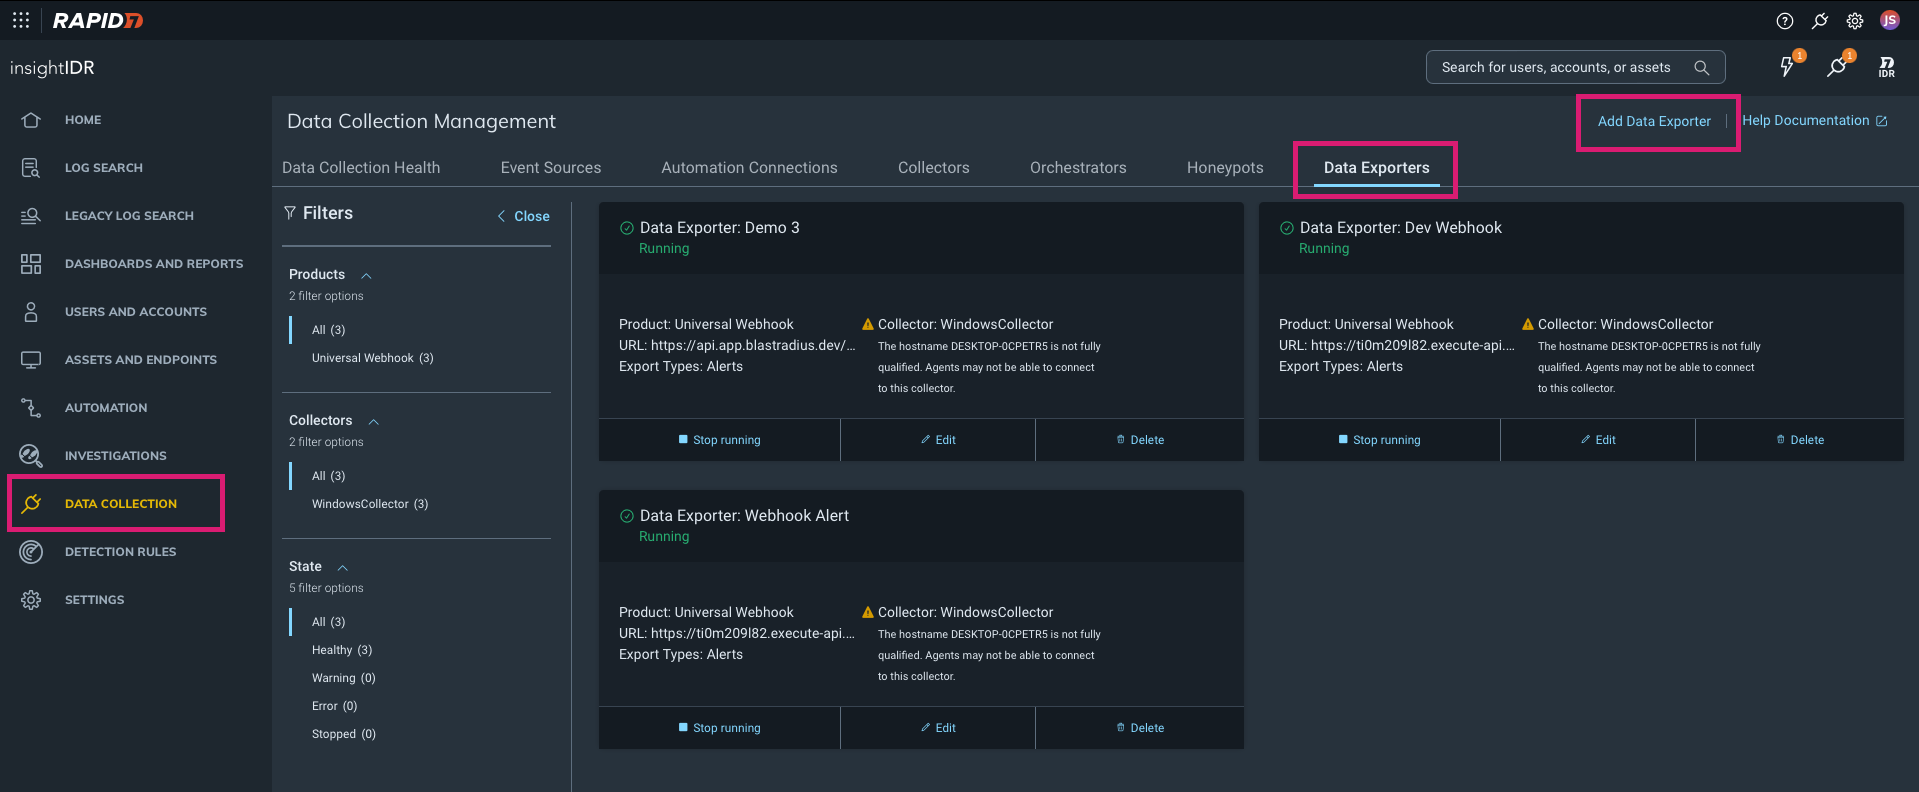The image size is (1919, 792).
Task: Open the app switcher grid icon
Action: click(x=21, y=20)
